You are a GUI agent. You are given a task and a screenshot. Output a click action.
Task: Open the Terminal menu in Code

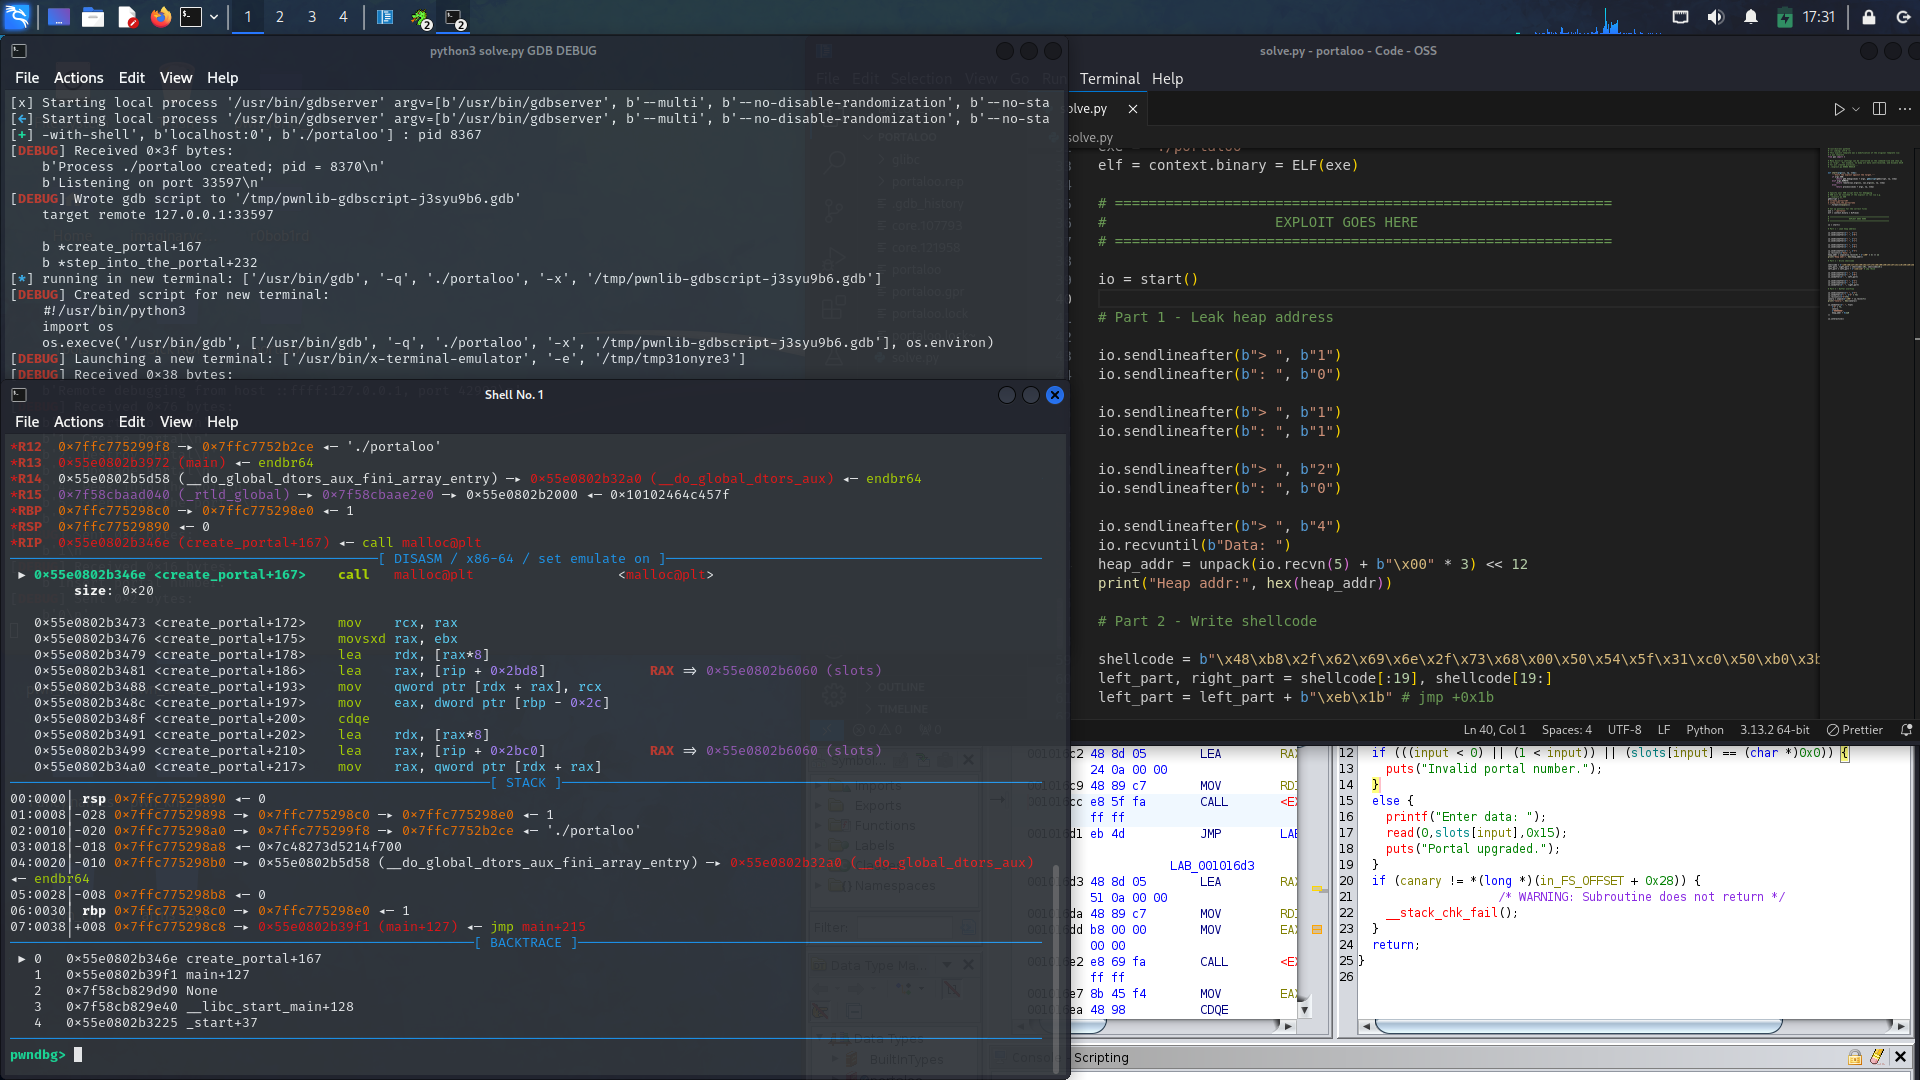tap(1109, 79)
